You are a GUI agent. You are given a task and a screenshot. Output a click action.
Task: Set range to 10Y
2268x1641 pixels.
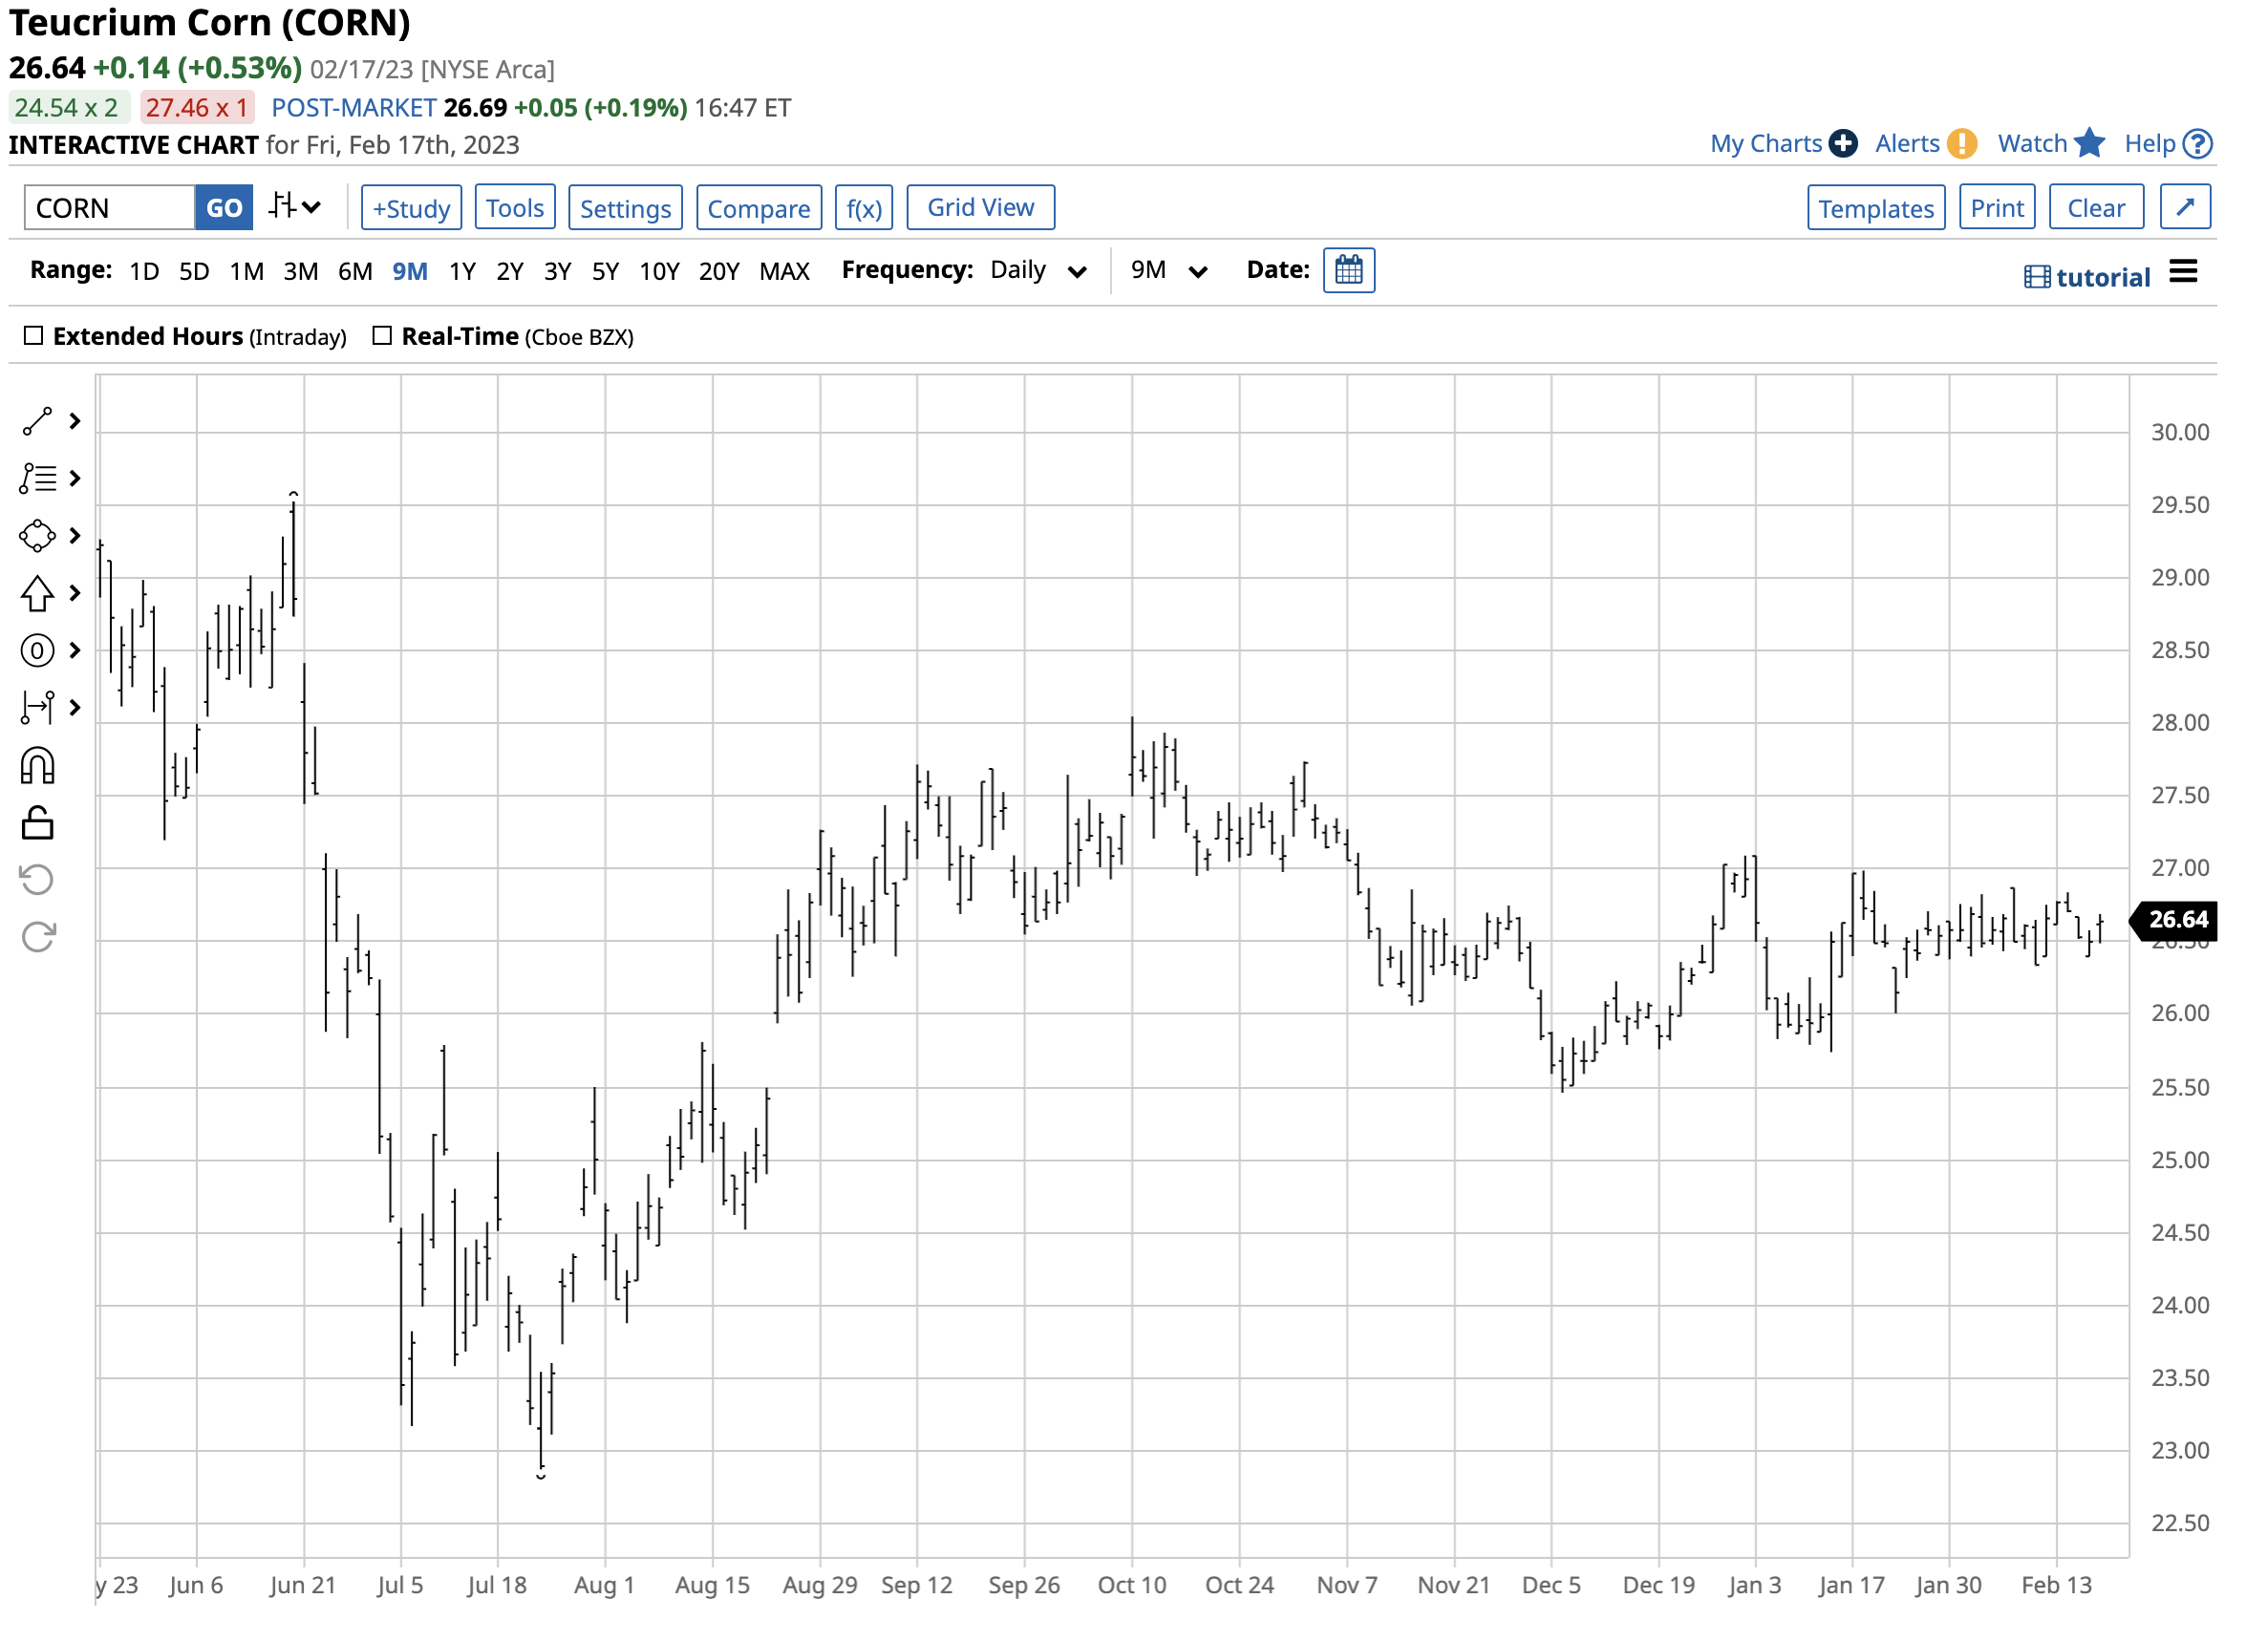click(659, 272)
